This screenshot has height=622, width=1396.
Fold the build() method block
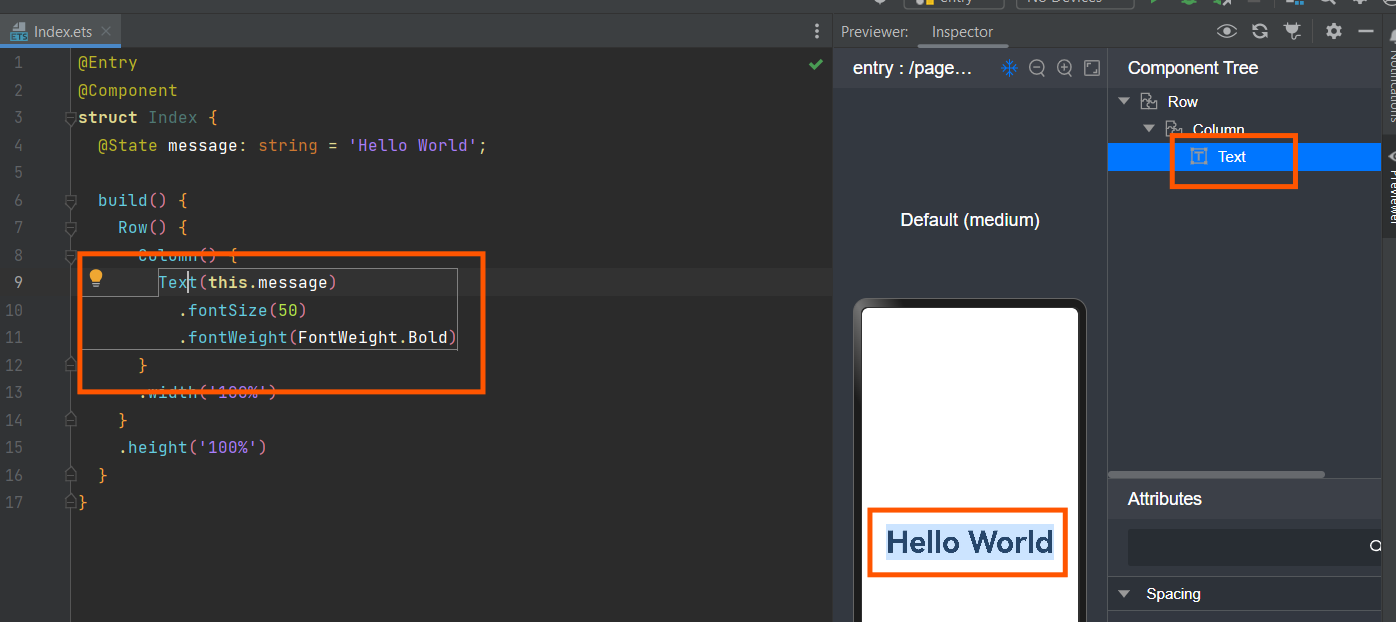[70, 201]
